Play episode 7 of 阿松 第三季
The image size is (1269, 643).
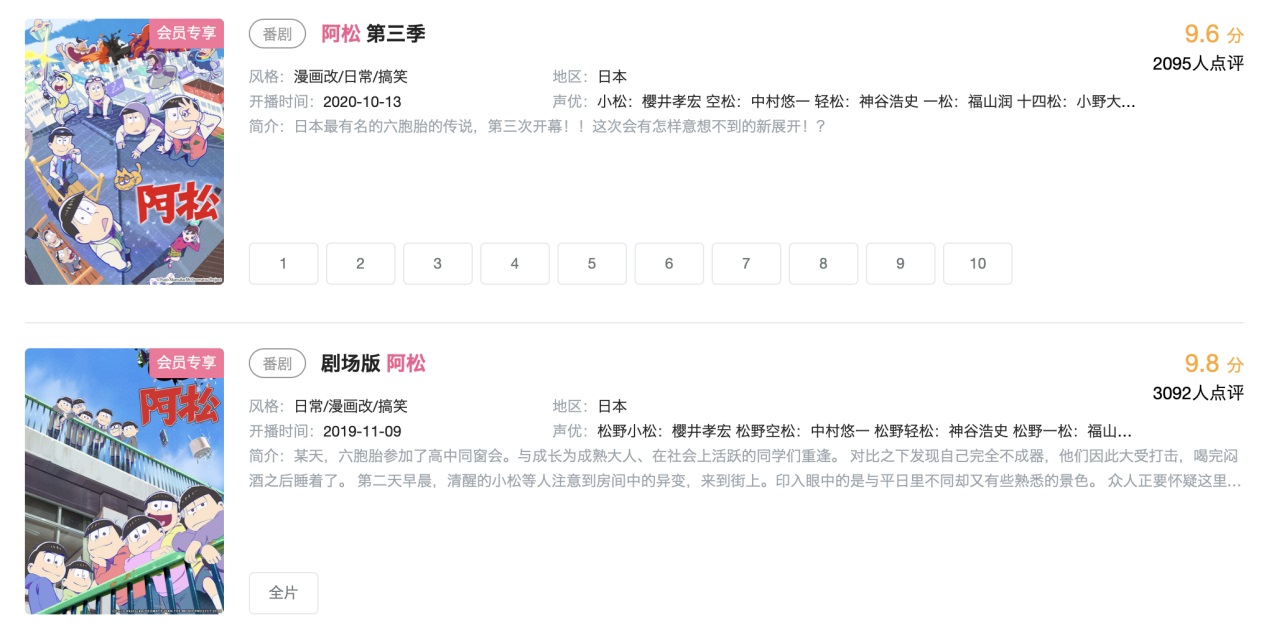click(746, 264)
